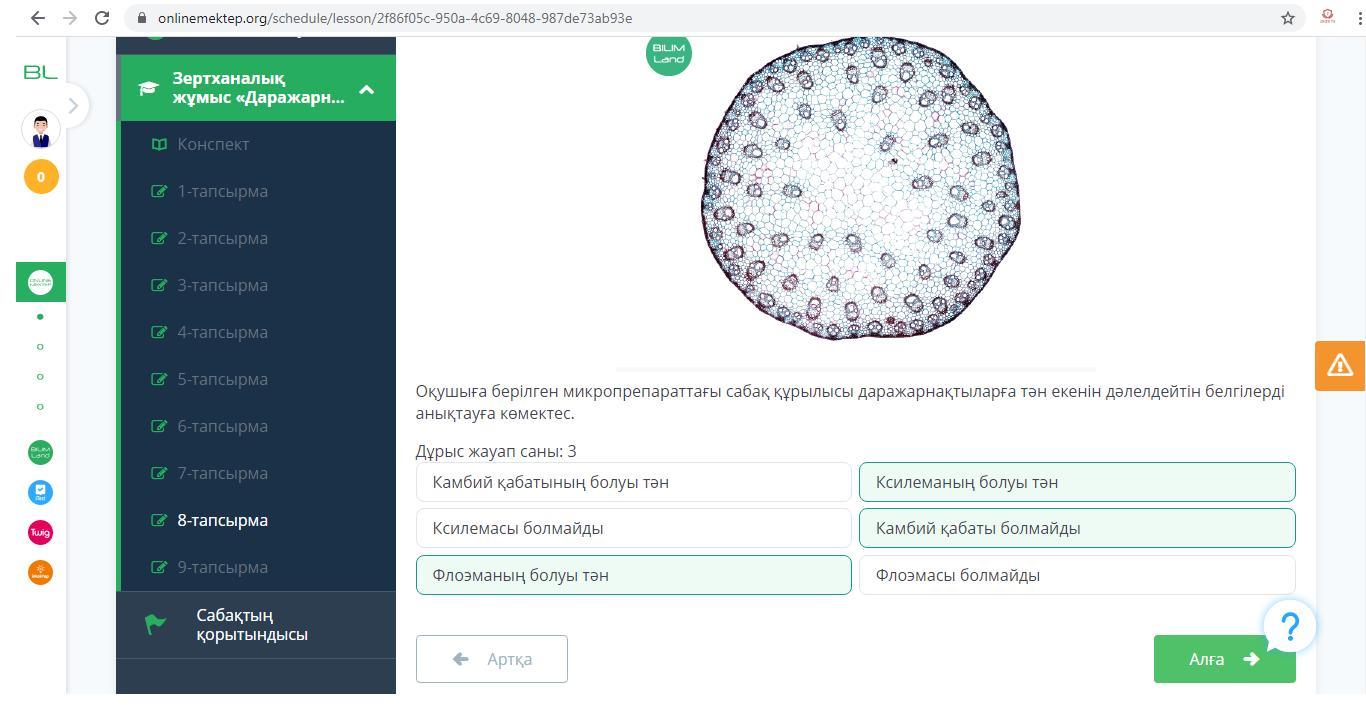This screenshot has width=1366, height=728.
Task: Click the stem cross-section microscope image
Action: click(x=860, y=190)
